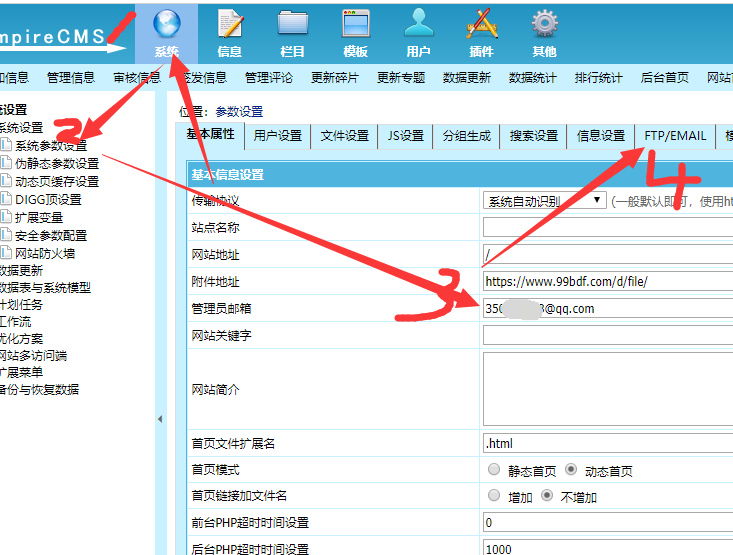
Task: Open 伪静态参数设置 in the sidebar tree
Action: tap(57, 164)
